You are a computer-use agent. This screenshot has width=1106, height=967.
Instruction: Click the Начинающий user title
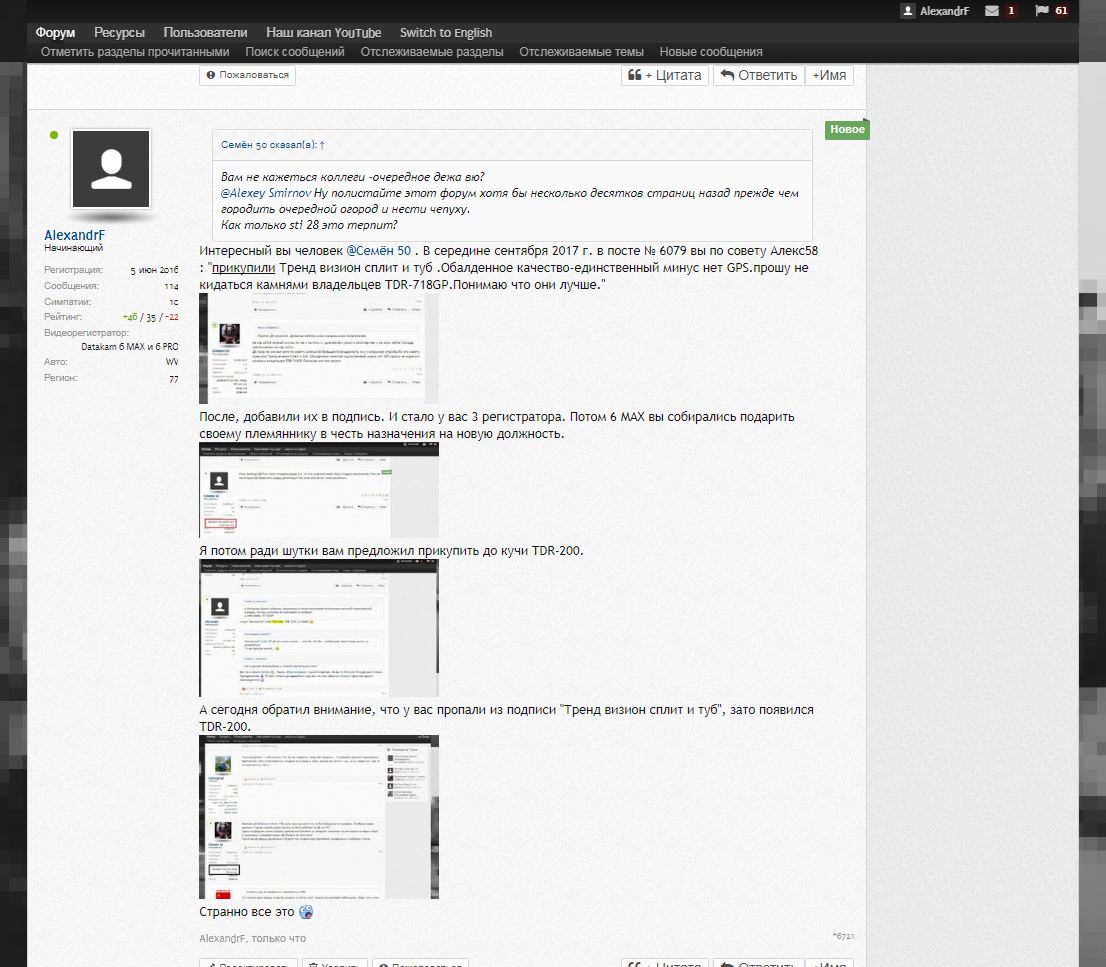tap(73, 248)
